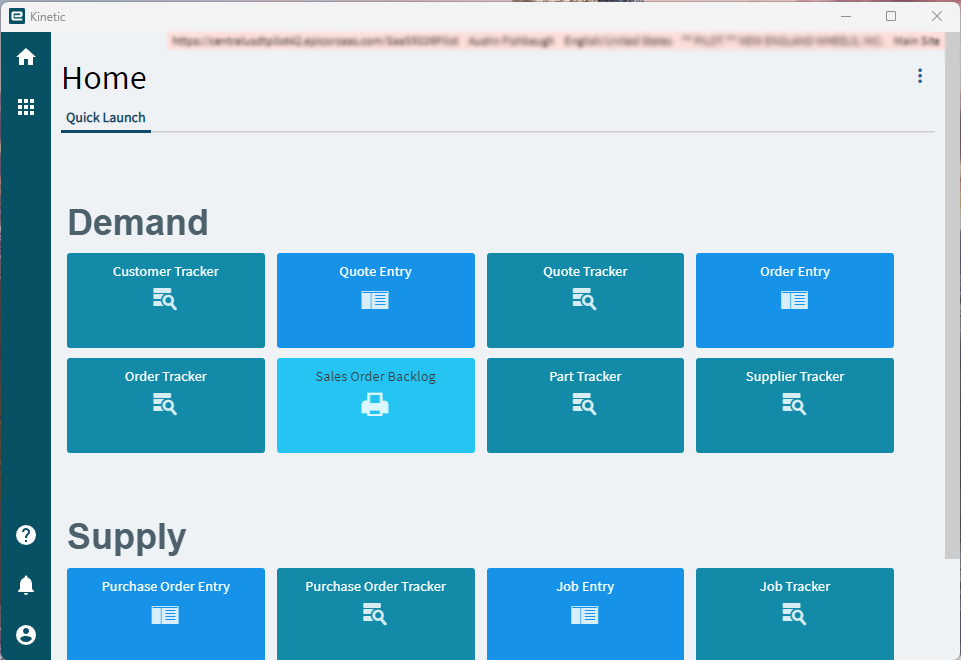
Task: Open the Order Tracker tile
Action: coord(166,406)
